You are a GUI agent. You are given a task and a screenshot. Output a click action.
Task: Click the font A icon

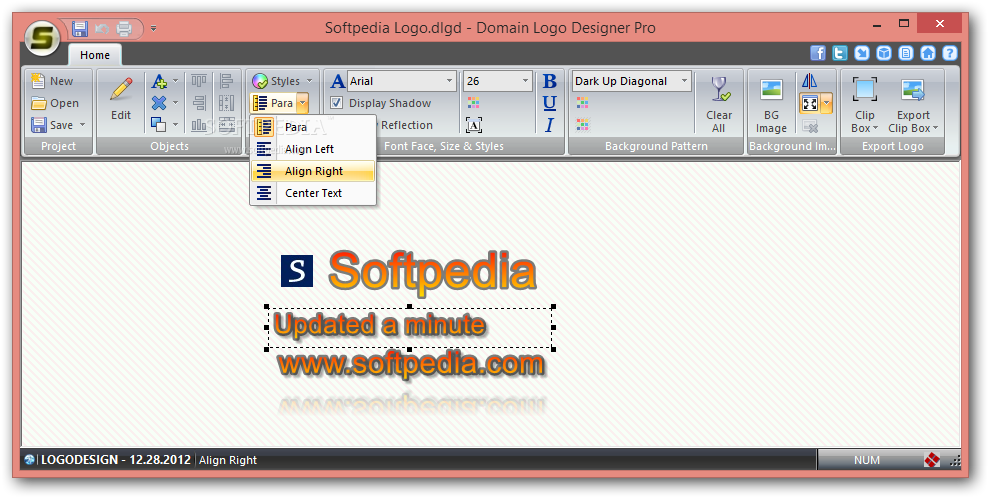click(x=337, y=81)
